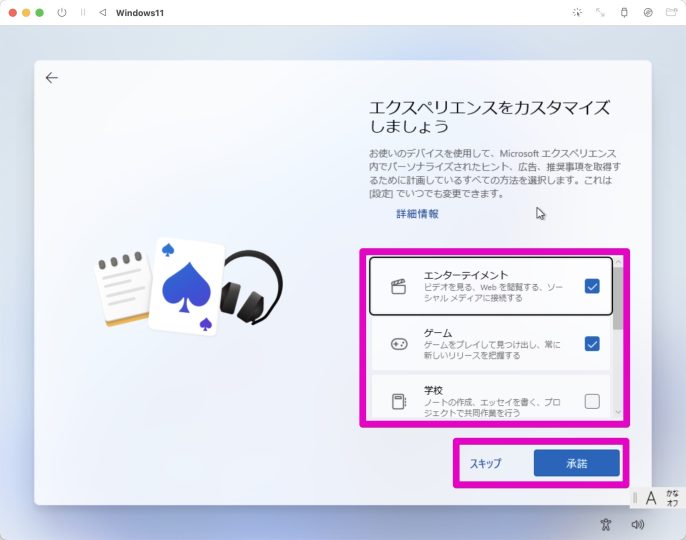This screenshot has width=686, height=540.
Task: Click the brightness sparkle icon in title bar
Action: point(577,13)
